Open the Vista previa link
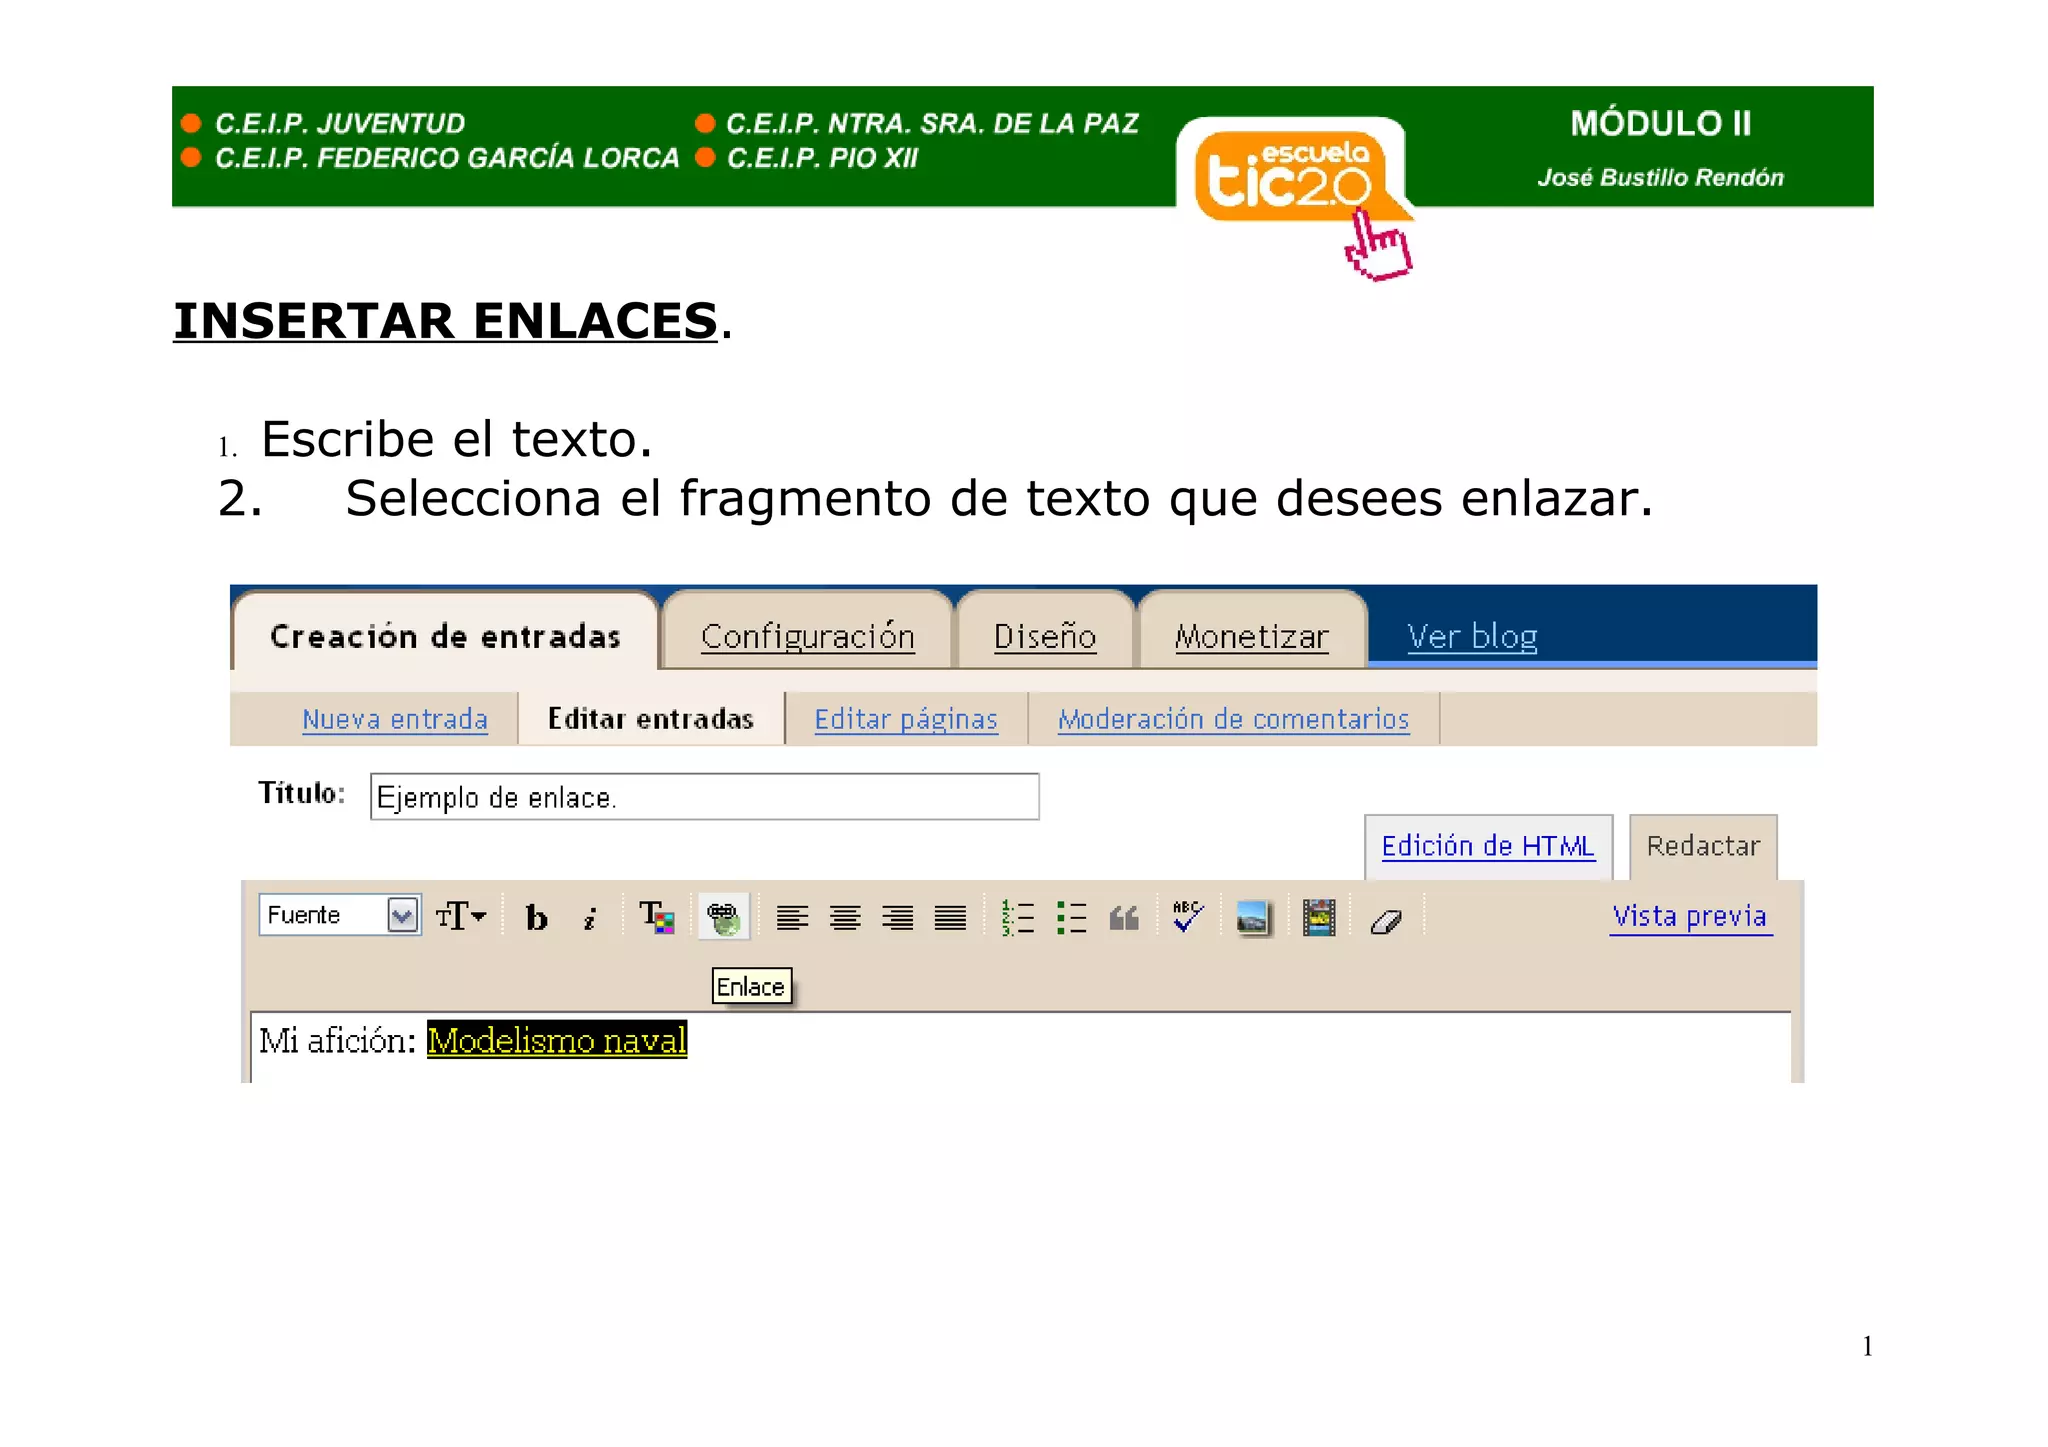This screenshot has width=2048, height=1447. [x=1689, y=916]
